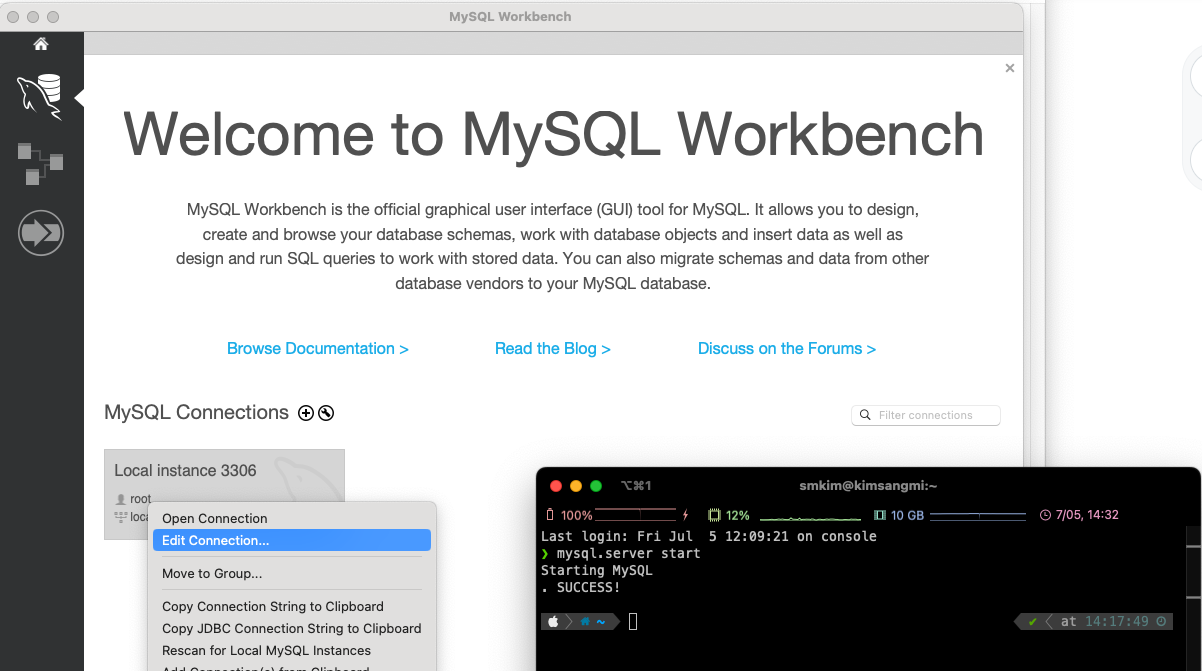1202x671 pixels.
Task: Click the terminal title smkim@kimsangmi:~
Action: [x=868, y=486]
